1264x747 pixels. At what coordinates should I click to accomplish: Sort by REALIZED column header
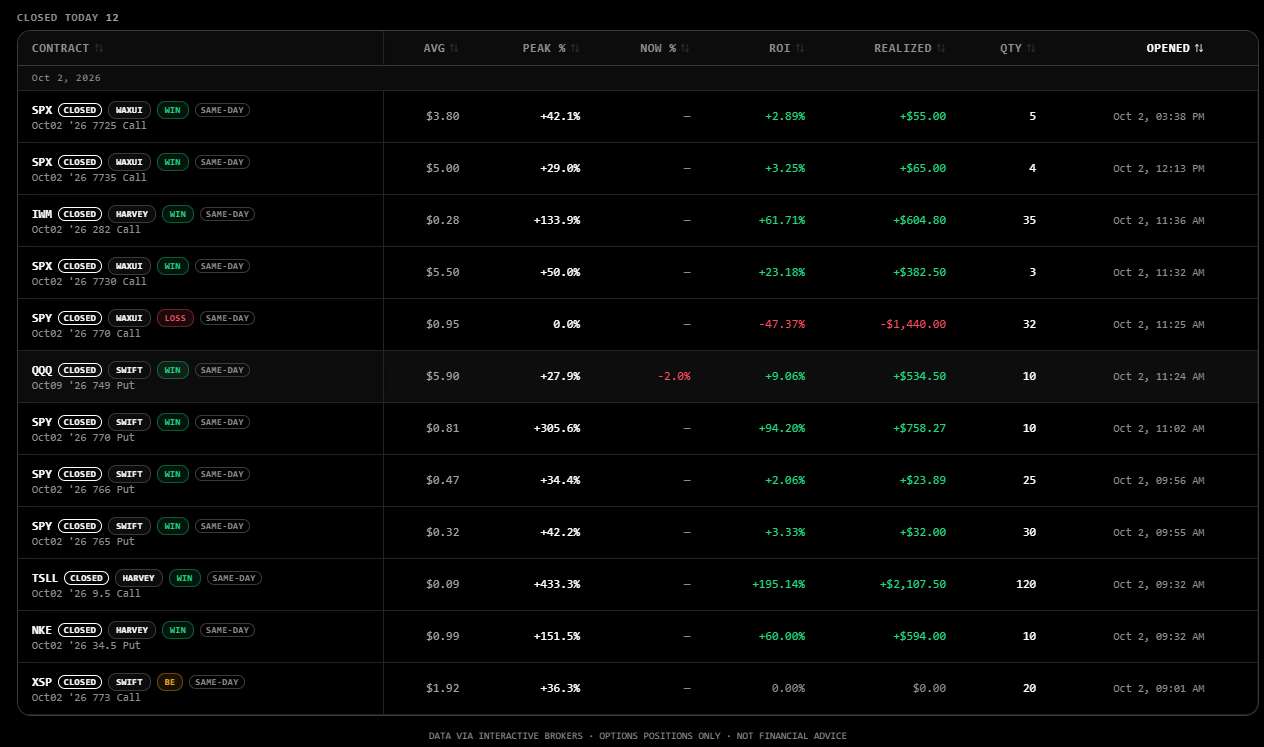click(x=910, y=48)
